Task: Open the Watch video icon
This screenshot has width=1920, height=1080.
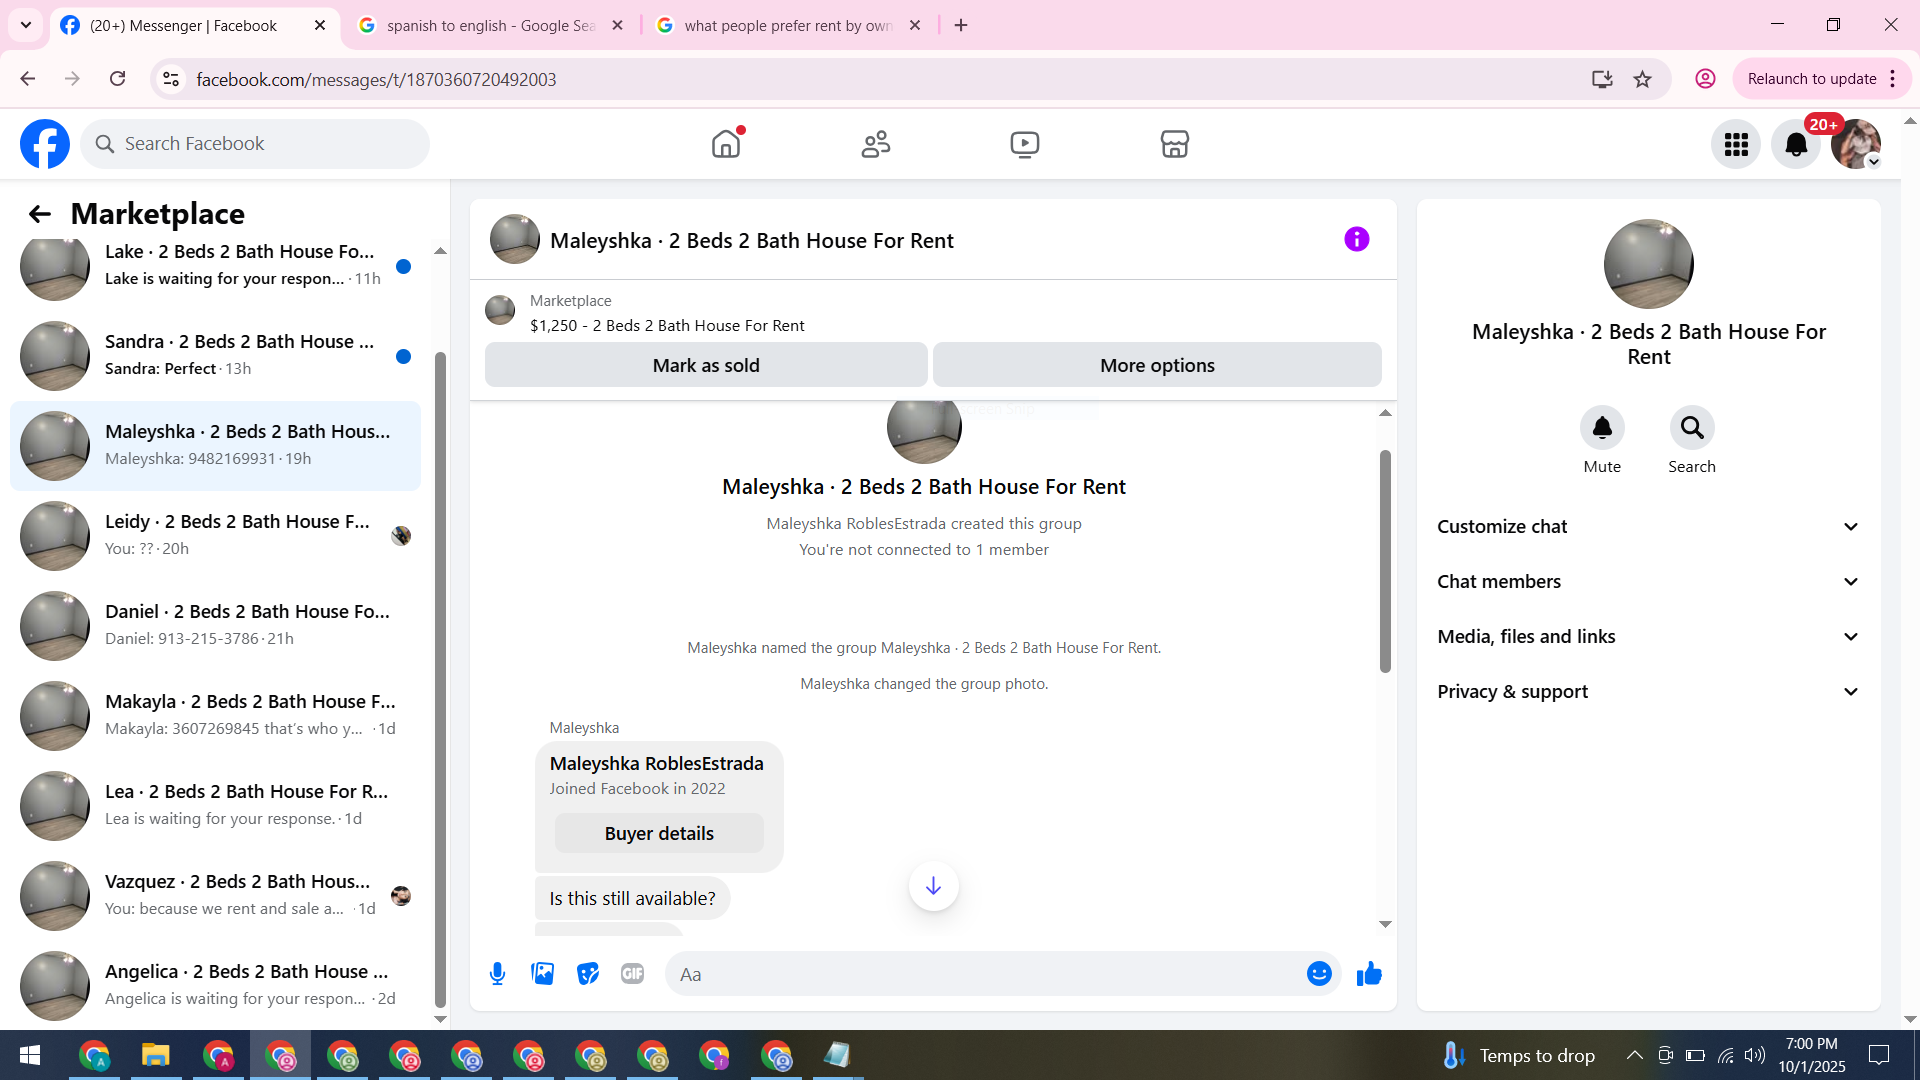Action: 1025,144
